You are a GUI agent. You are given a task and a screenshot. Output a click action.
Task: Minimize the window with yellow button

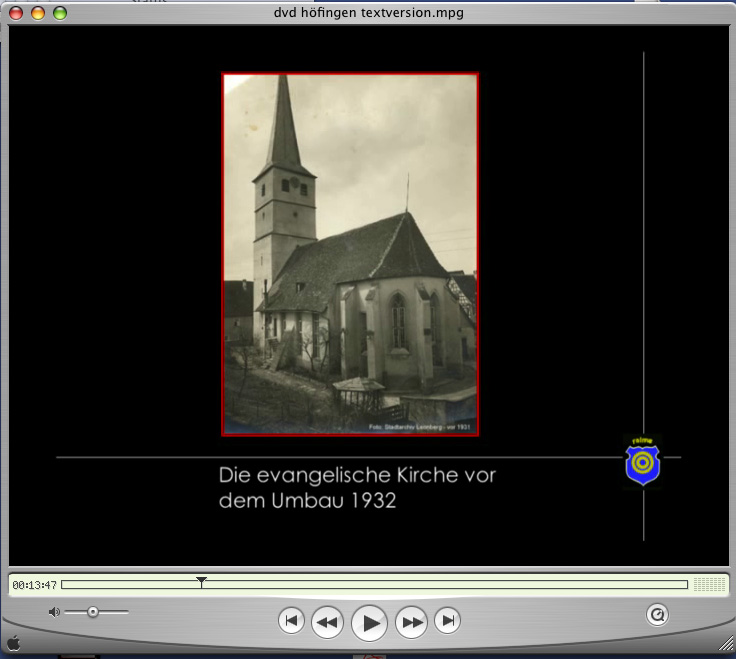37,13
